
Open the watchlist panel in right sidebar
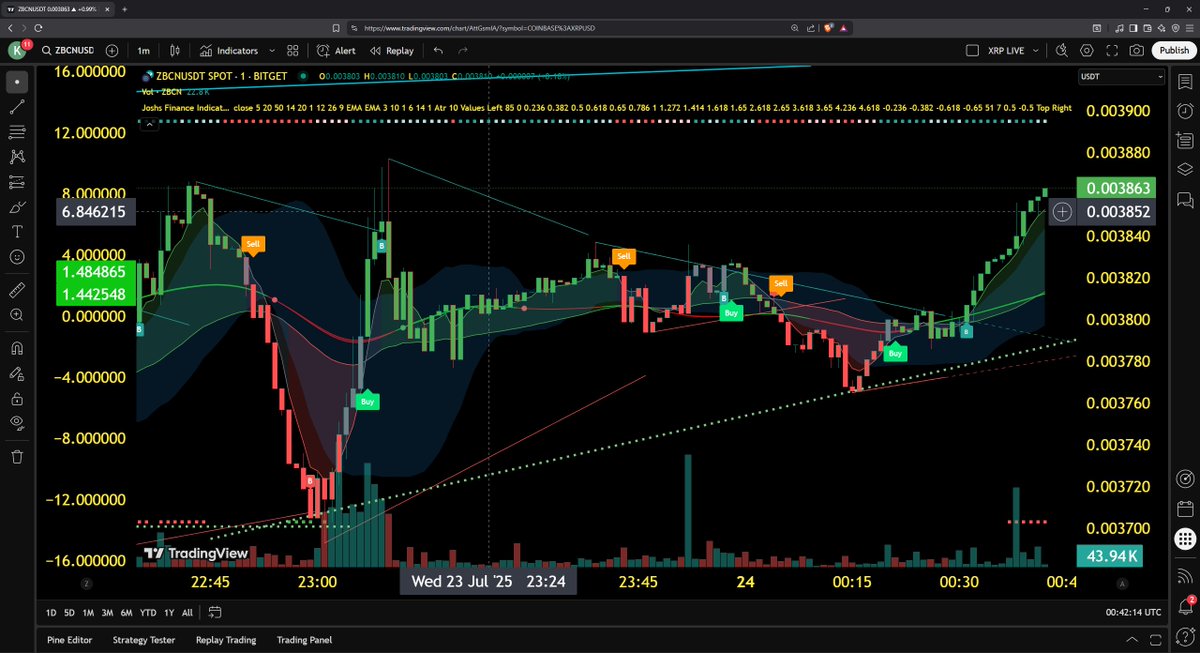1184,80
